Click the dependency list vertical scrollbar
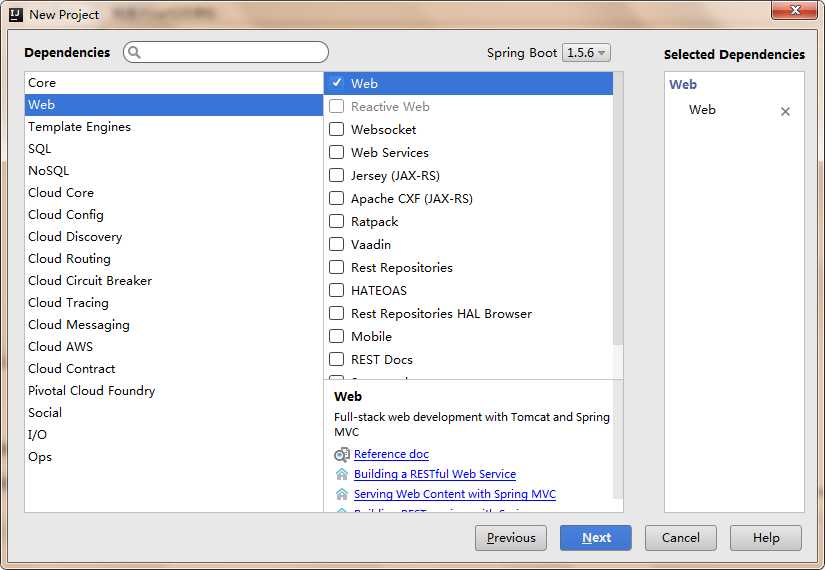 click(618, 208)
